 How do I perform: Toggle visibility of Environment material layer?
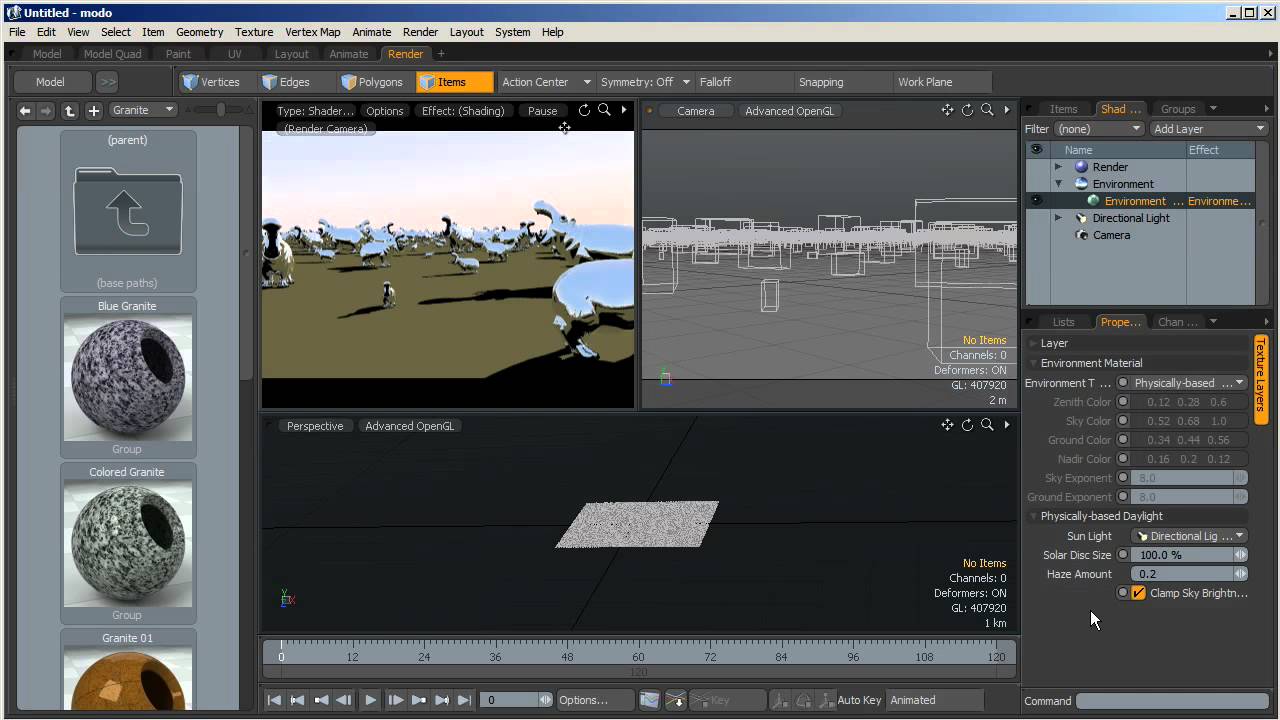tap(1036, 201)
